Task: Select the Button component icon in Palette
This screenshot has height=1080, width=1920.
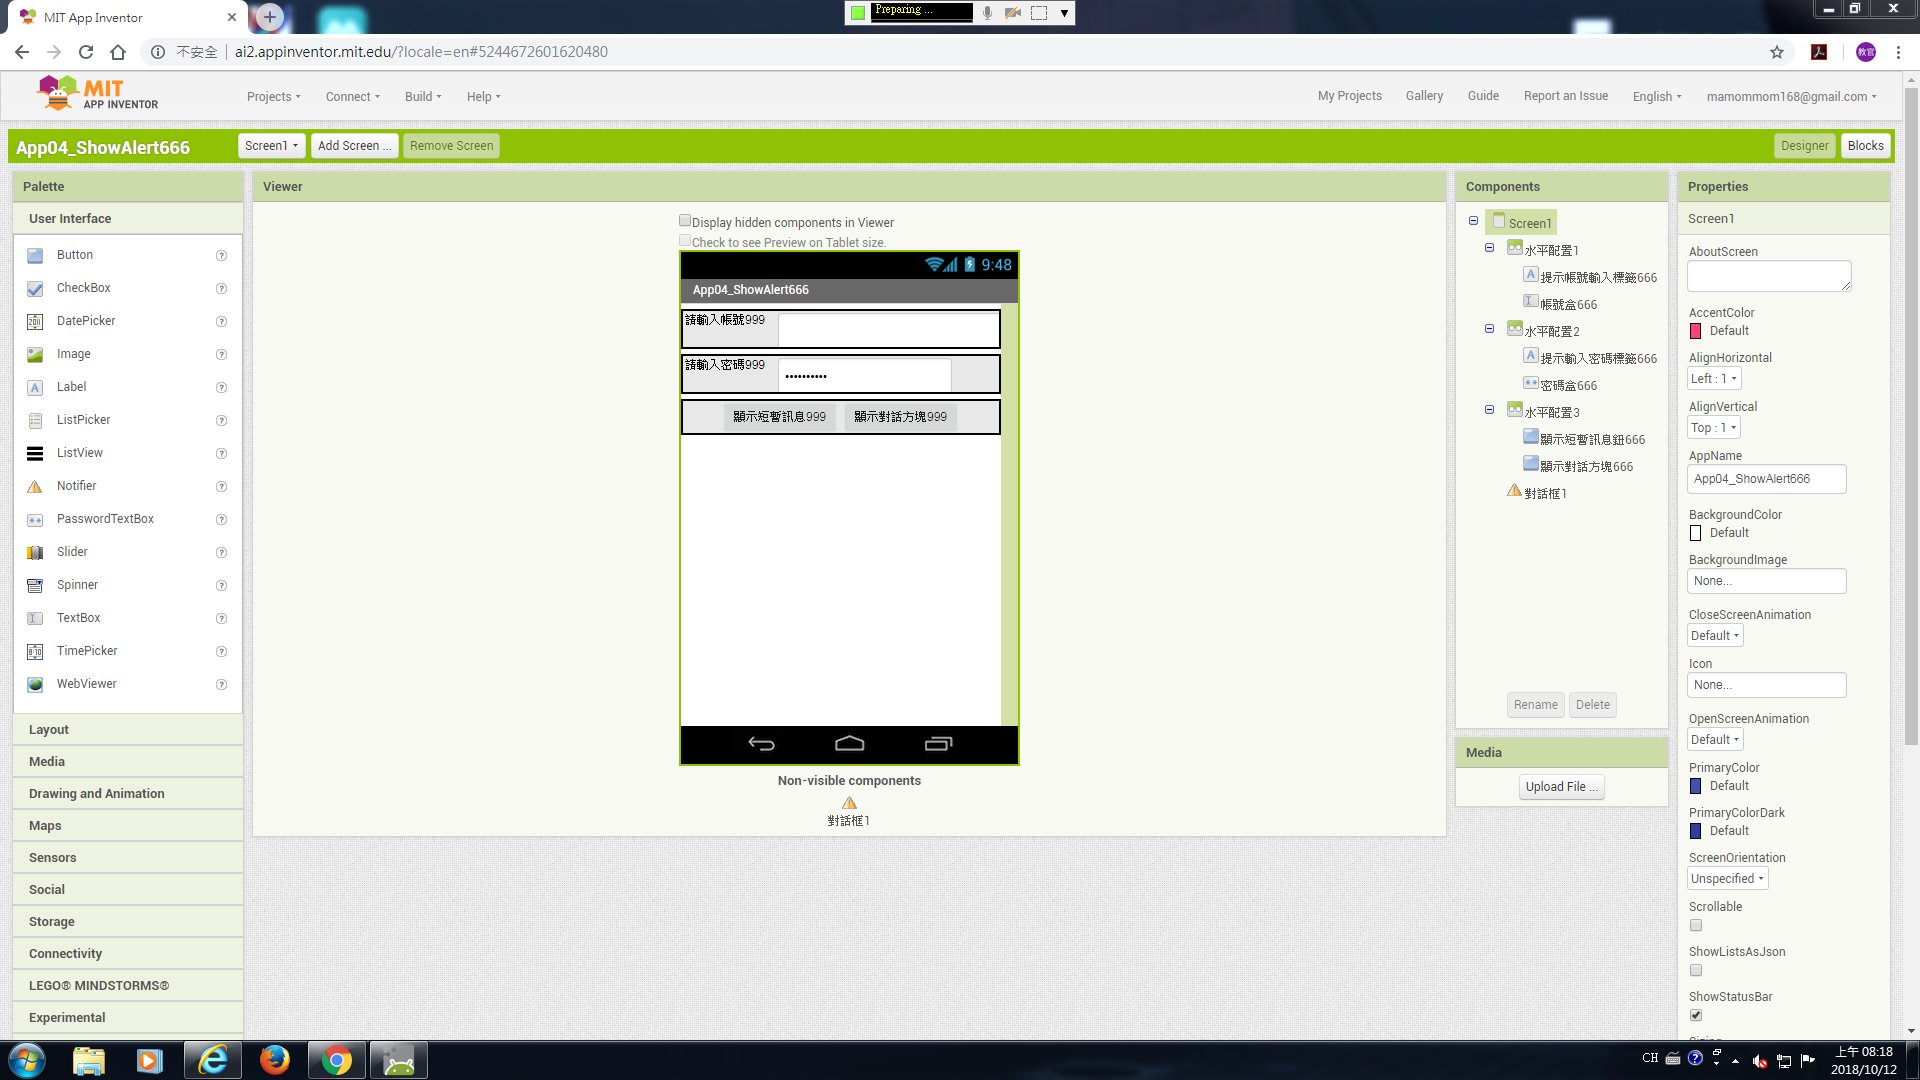Action: 35,255
